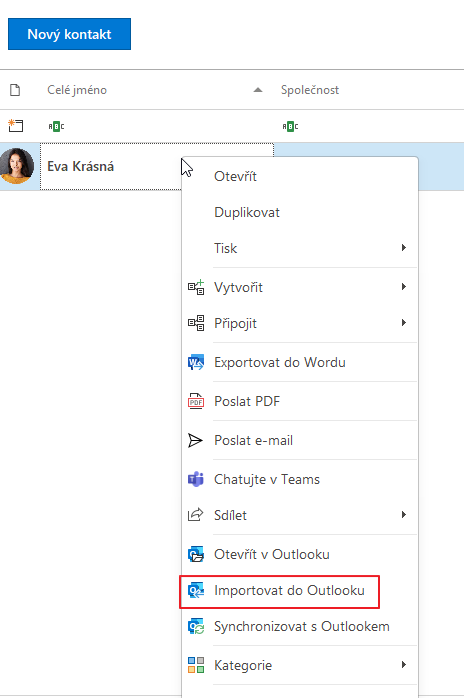This screenshot has height=698, width=464.
Task: Expand the Sdílet submenu arrow
Action: click(x=403, y=515)
